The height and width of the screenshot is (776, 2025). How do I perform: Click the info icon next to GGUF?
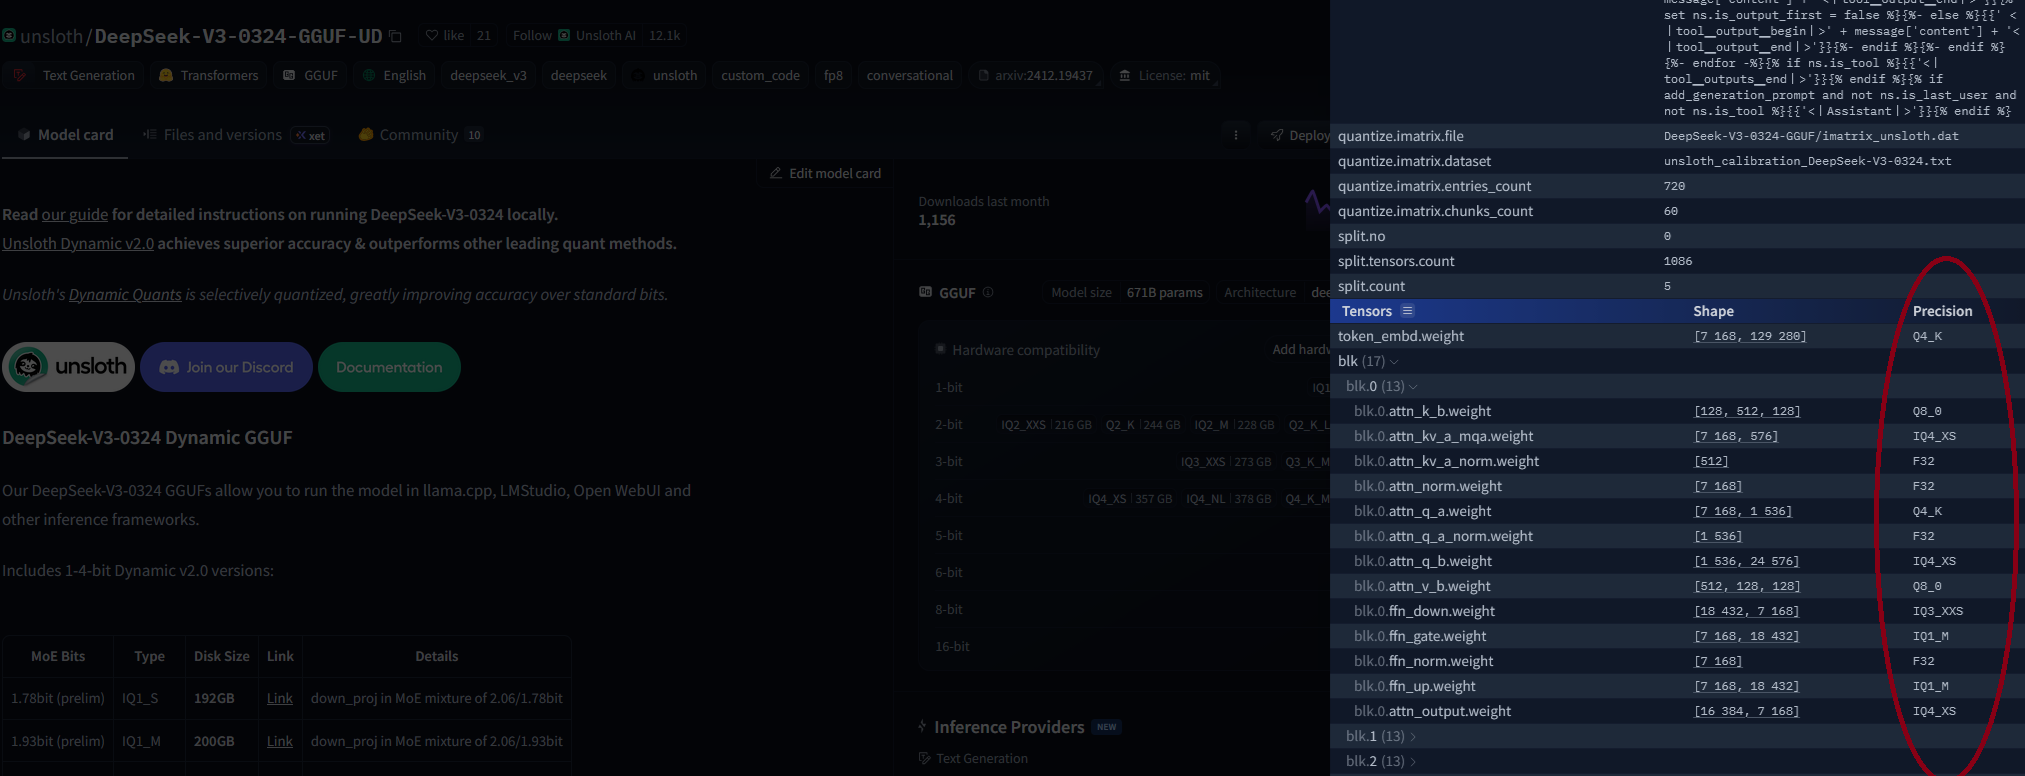tap(988, 292)
